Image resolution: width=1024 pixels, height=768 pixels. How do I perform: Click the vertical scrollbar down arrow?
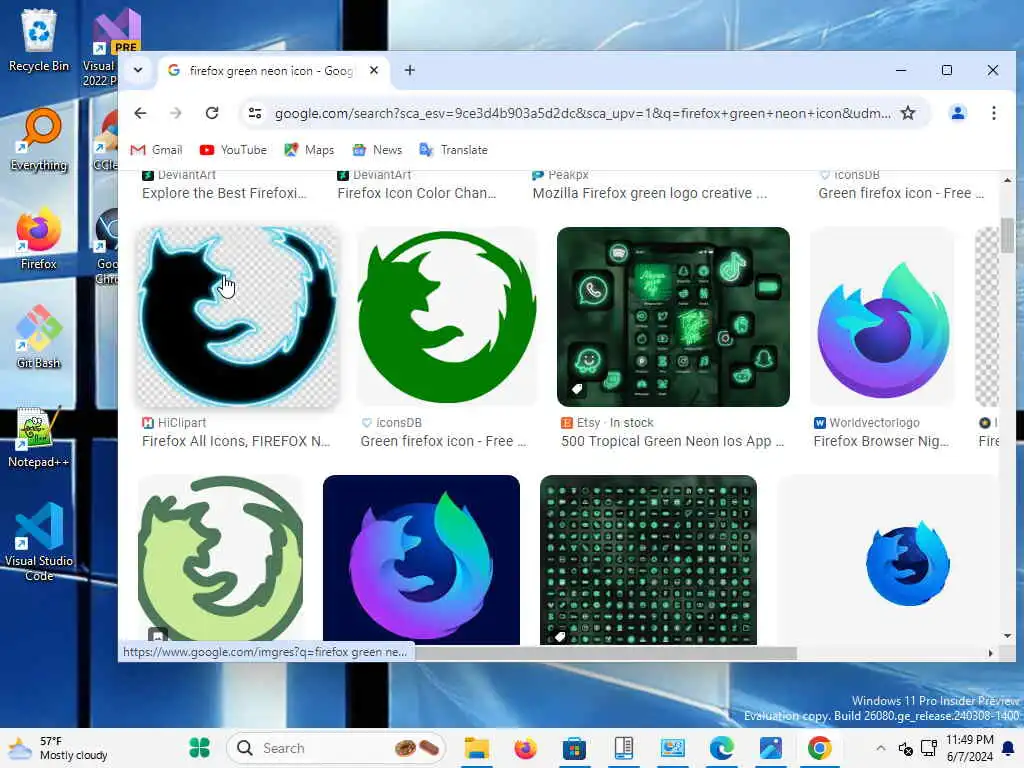tap(1007, 635)
